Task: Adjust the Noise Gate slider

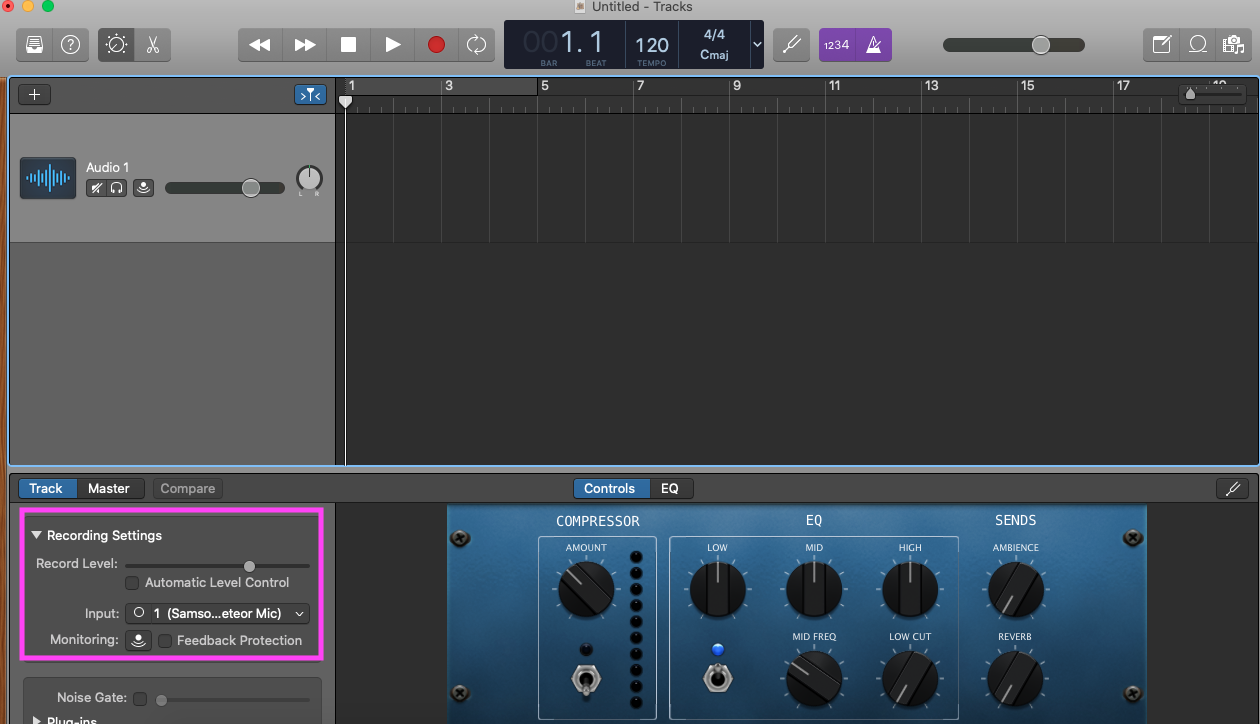Action: (x=232, y=700)
